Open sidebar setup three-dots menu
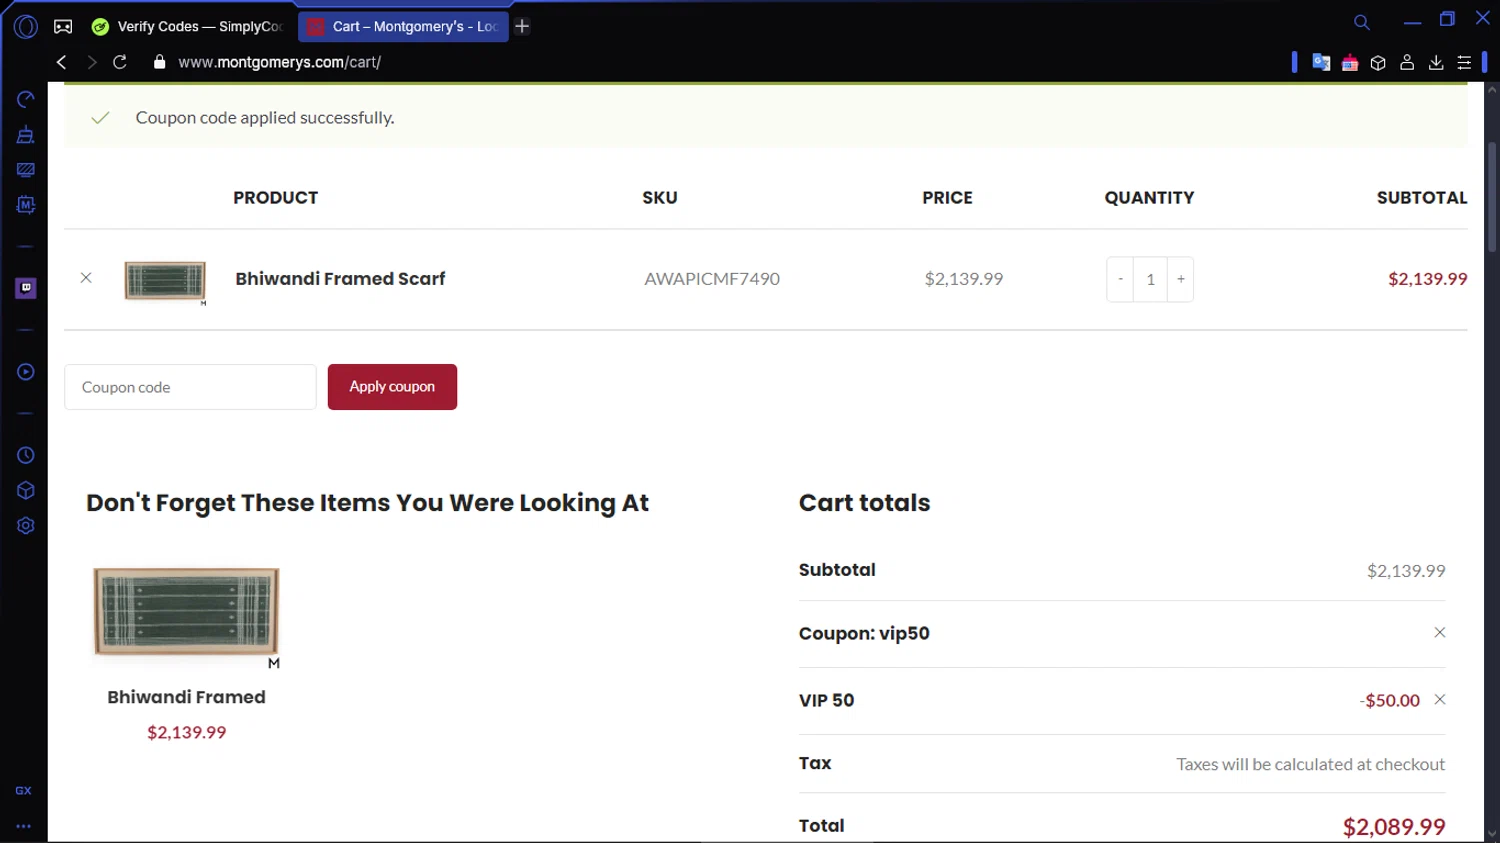 click(24, 827)
